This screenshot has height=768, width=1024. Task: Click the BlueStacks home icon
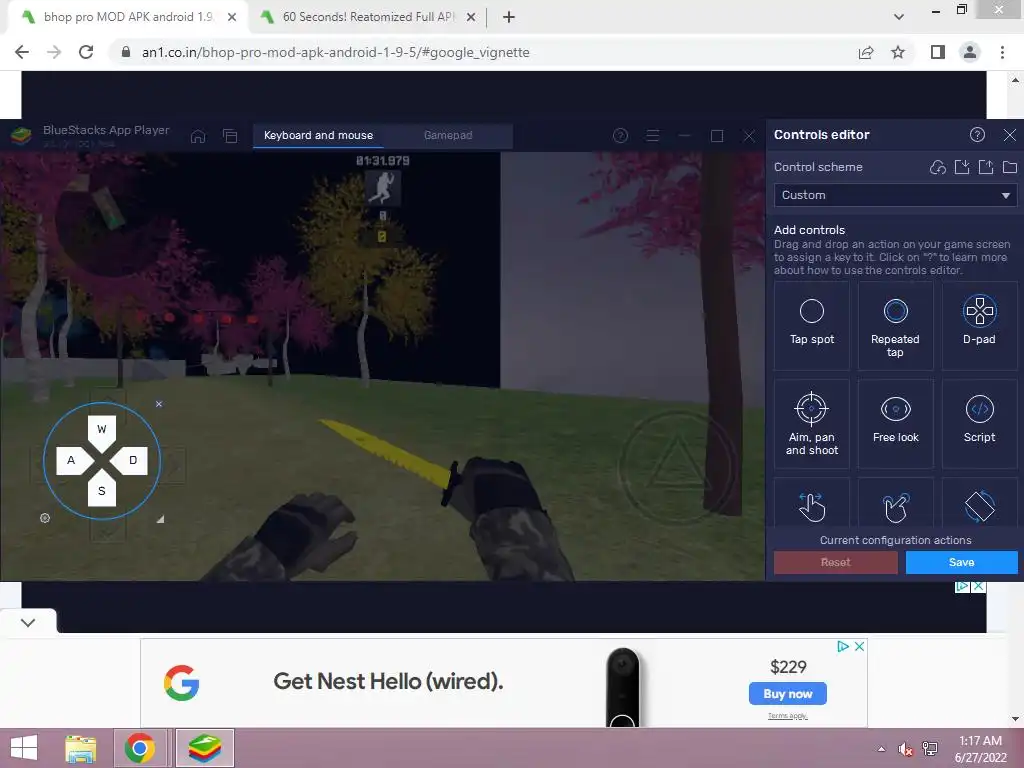(x=198, y=136)
